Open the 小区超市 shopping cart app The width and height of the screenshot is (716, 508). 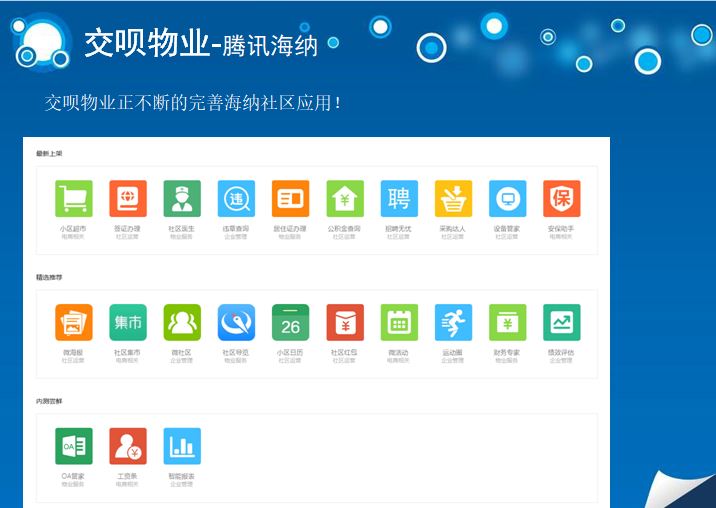[74, 199]
